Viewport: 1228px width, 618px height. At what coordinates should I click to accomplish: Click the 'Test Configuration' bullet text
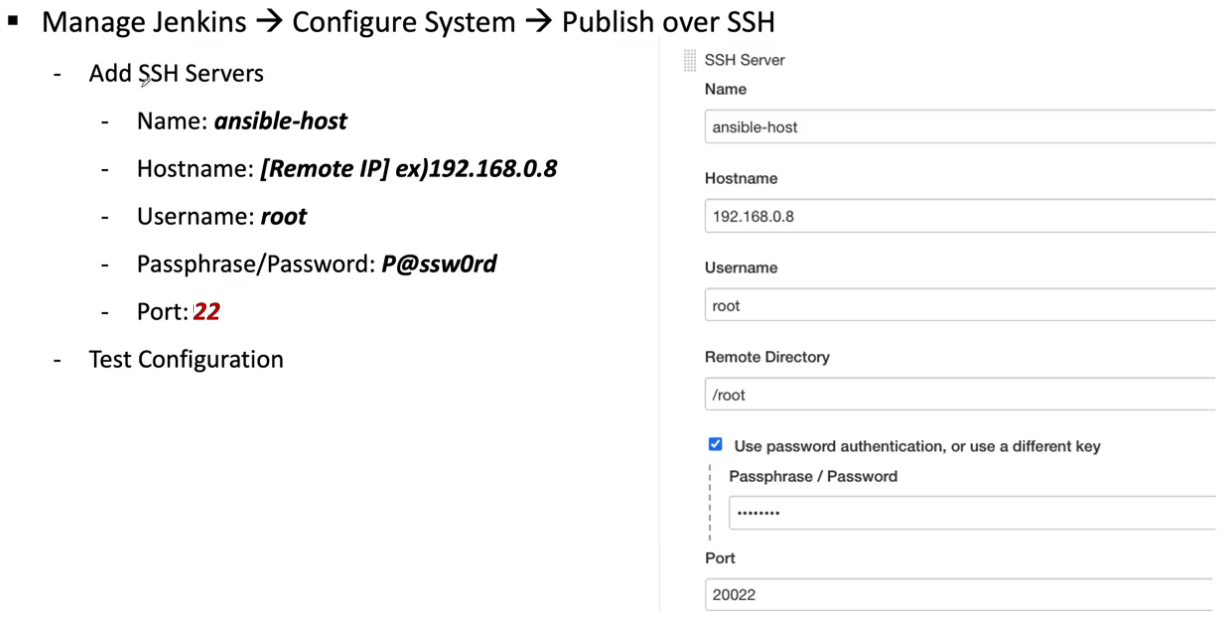(x=186, y=359)
